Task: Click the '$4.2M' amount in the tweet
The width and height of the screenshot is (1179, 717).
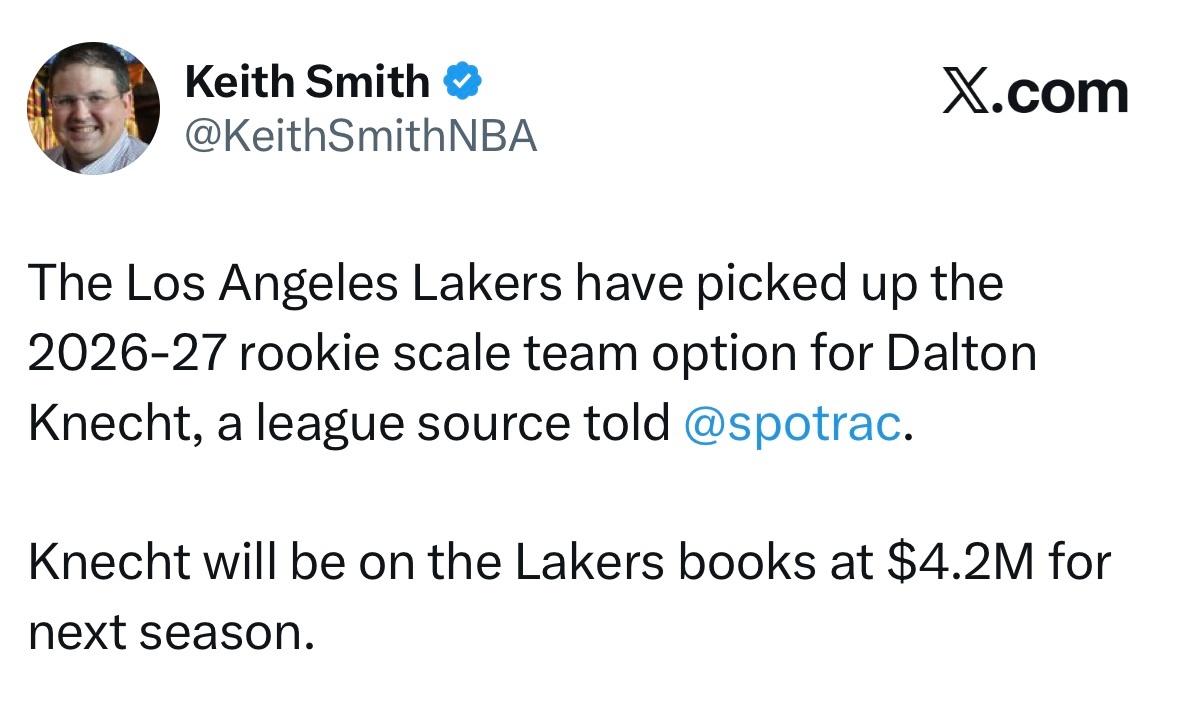Action: tap(959, 563)
